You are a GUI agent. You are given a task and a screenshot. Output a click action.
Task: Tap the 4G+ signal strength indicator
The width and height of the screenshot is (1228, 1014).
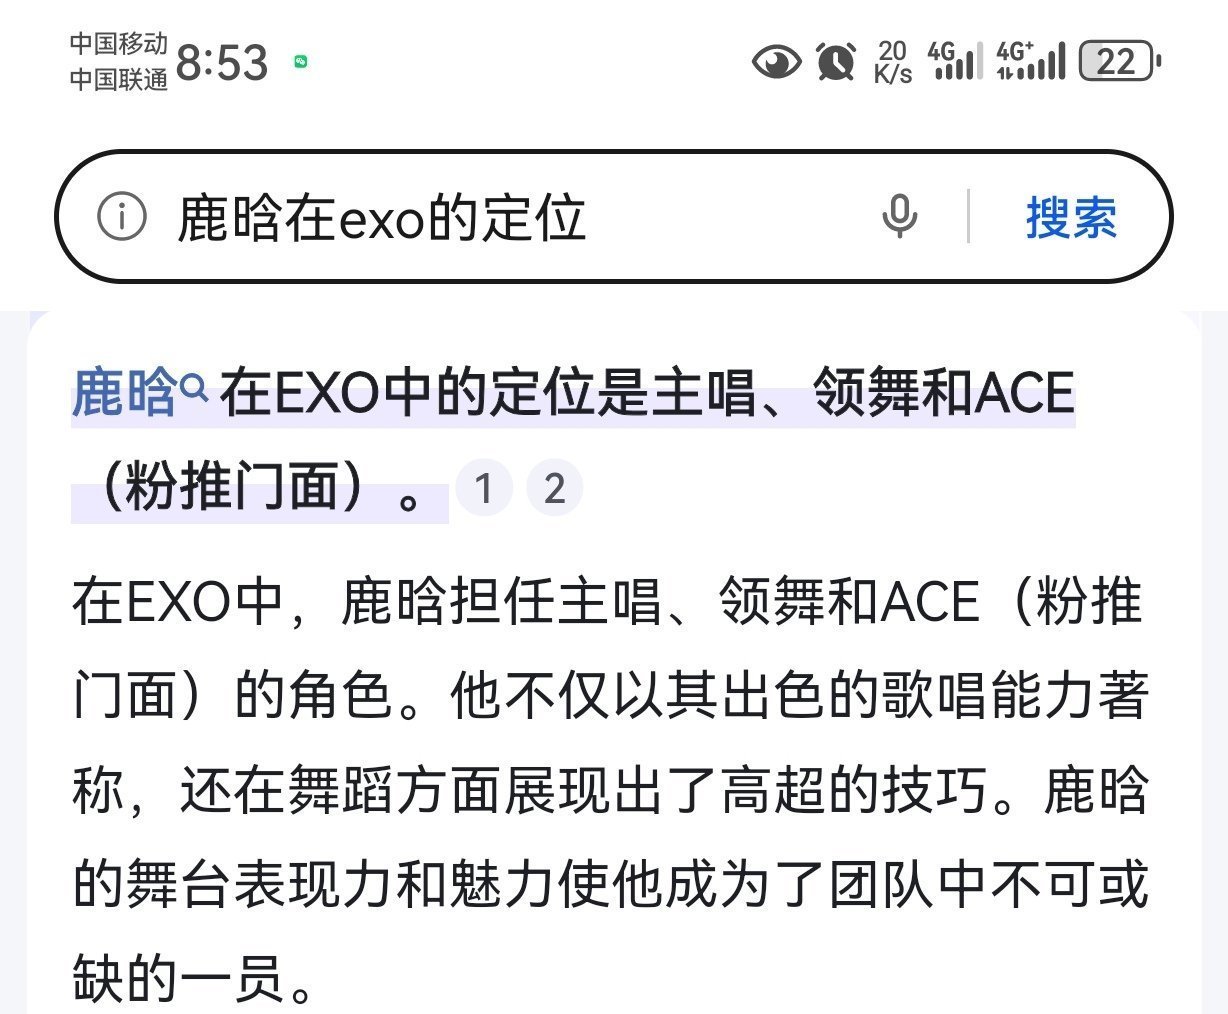tap(1031, 61)
